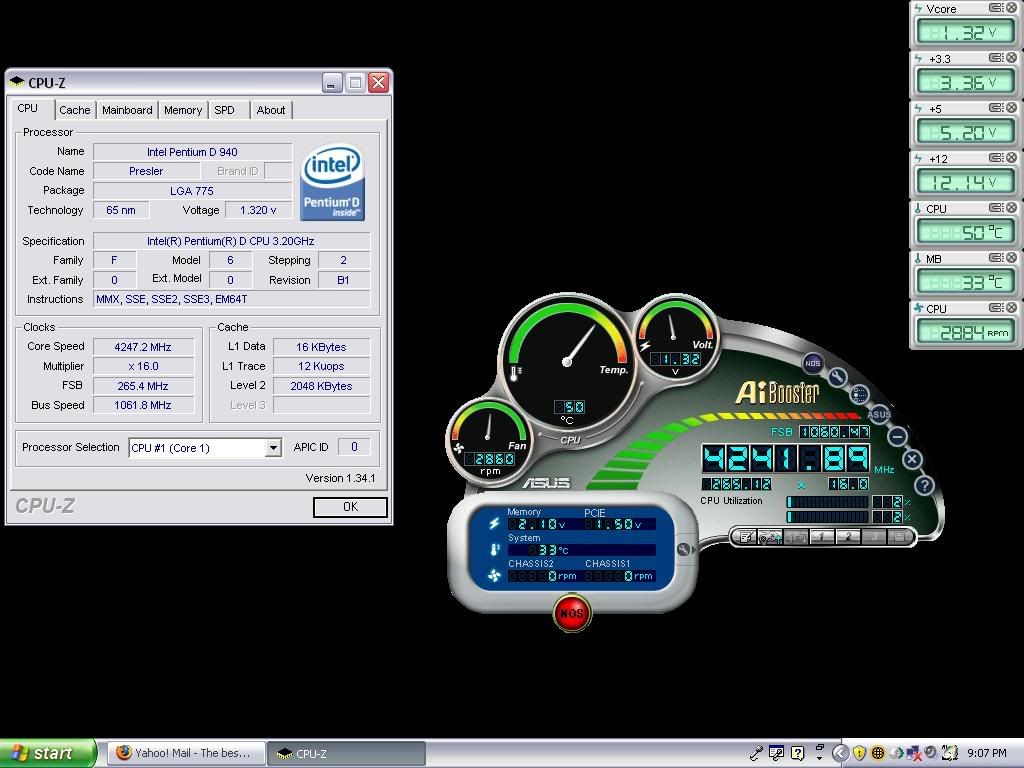Open settings icon on +5 voltage widget
1024x768 pixels.
996,108
